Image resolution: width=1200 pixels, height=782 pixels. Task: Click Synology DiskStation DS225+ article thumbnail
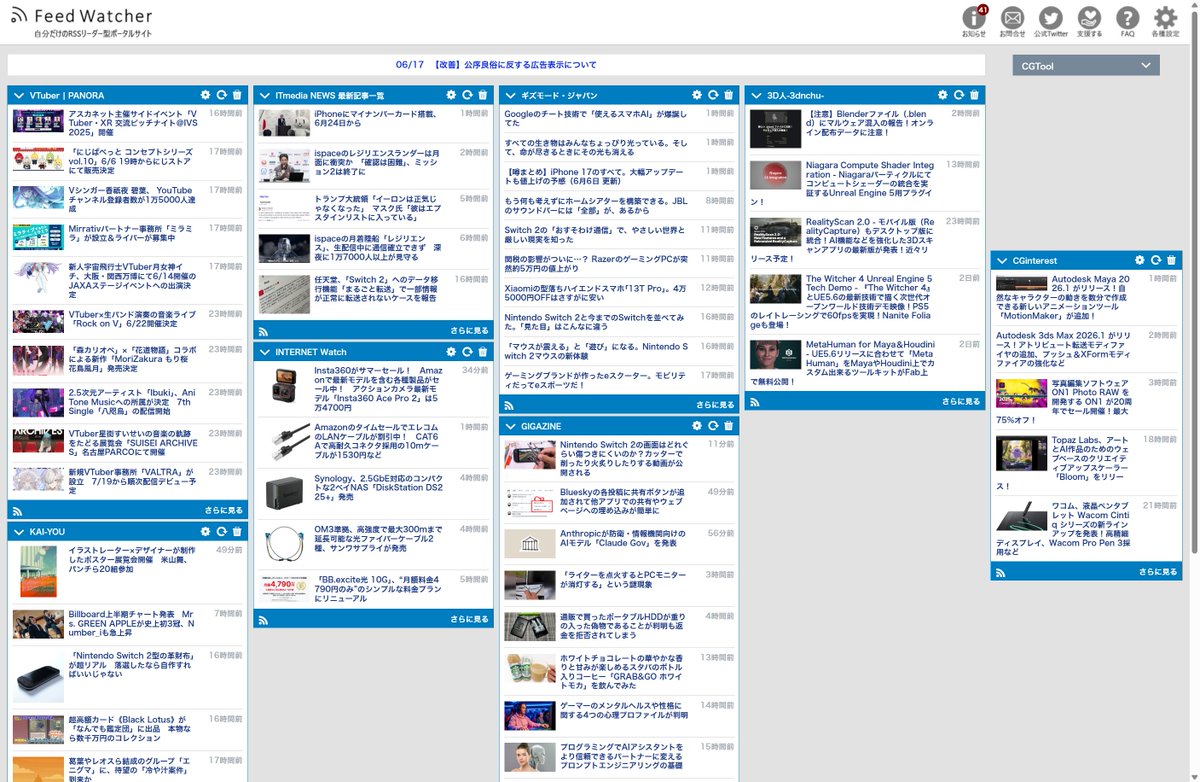(284, 493)
